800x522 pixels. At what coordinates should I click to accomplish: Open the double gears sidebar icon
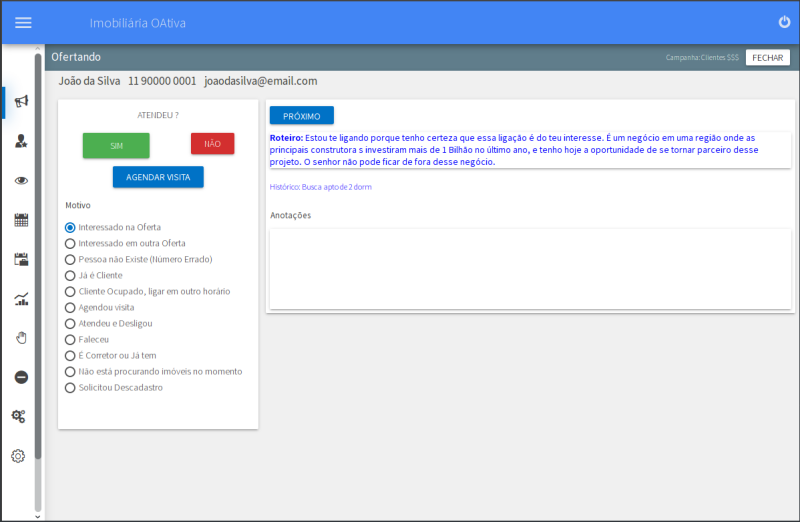click(x=18, y=416)
